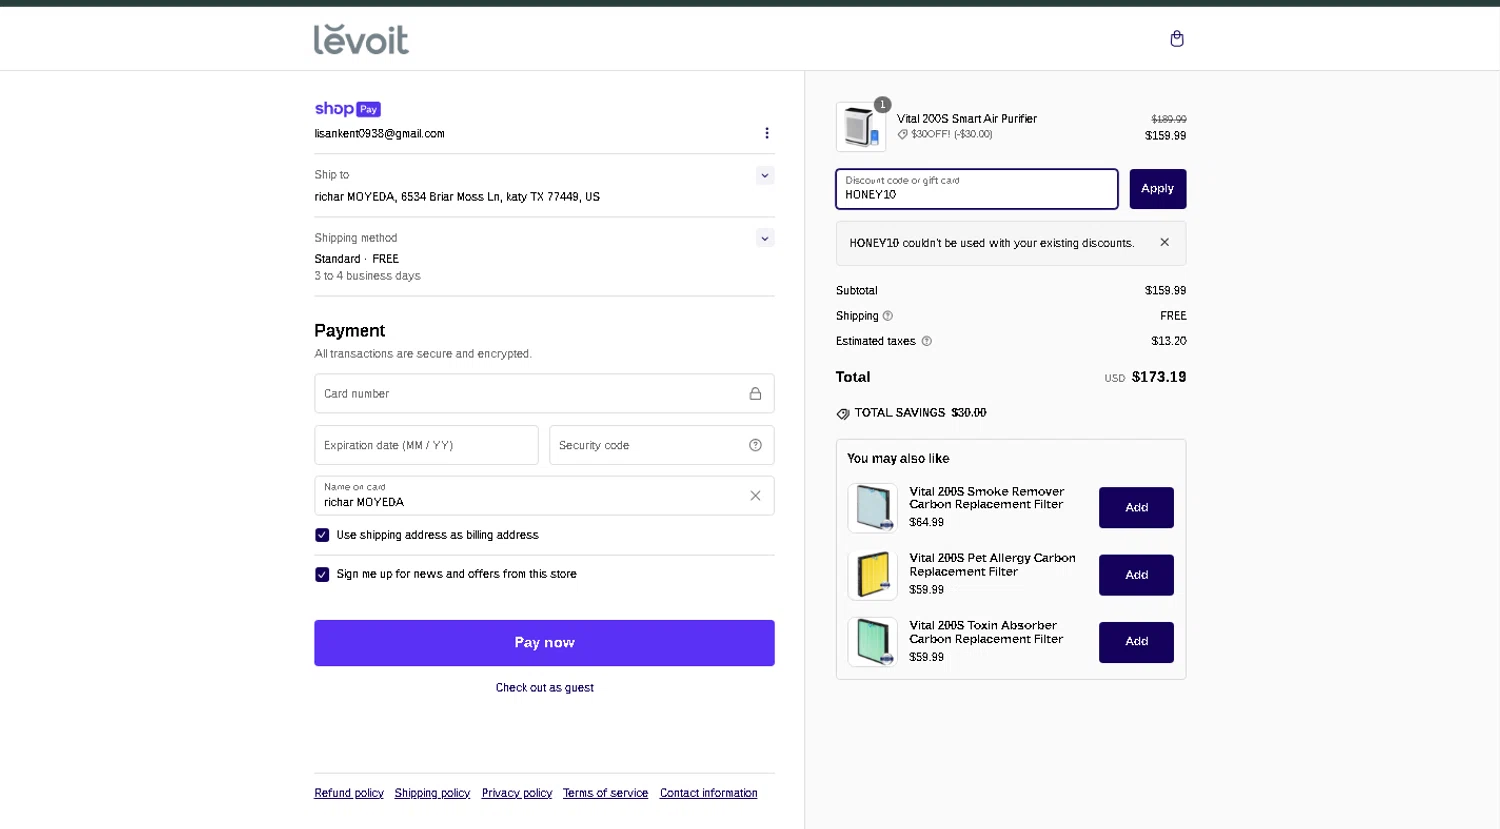This screenshot has height=829, width=1500.
Task: Click the $30OFF discount tag icon
Action: (902, 134)
